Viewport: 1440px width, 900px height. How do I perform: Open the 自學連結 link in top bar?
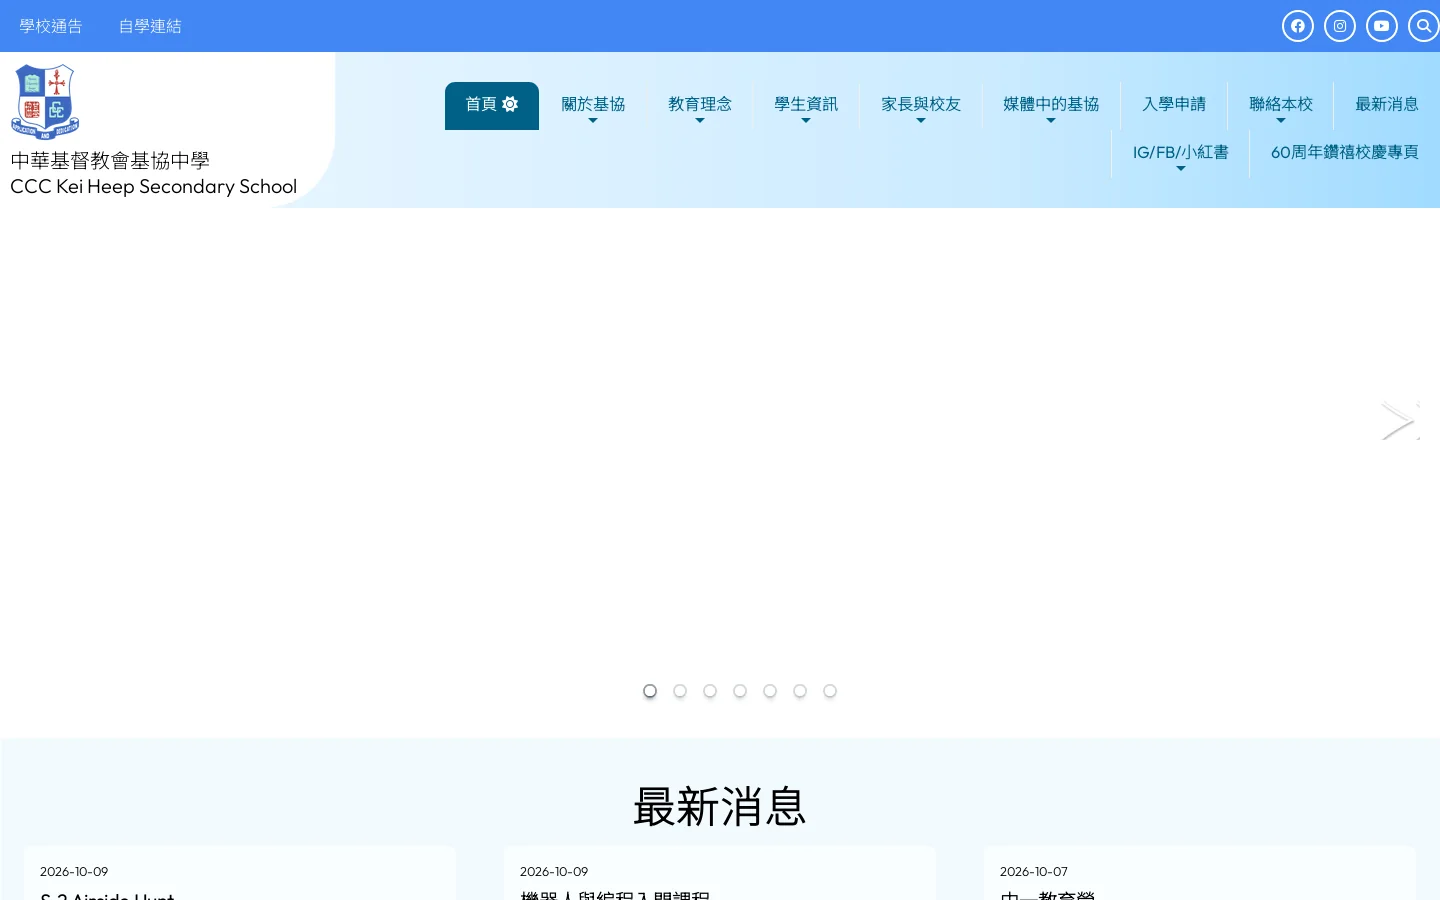(x=150, y=26)
